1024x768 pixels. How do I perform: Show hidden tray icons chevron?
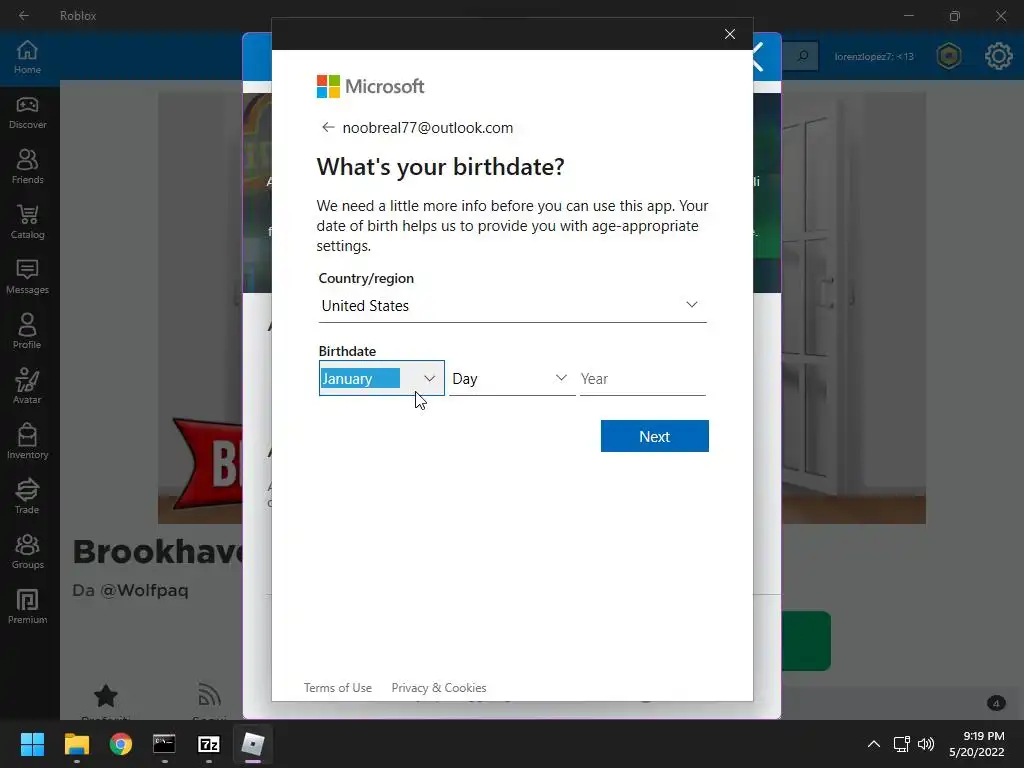(874, 744)
